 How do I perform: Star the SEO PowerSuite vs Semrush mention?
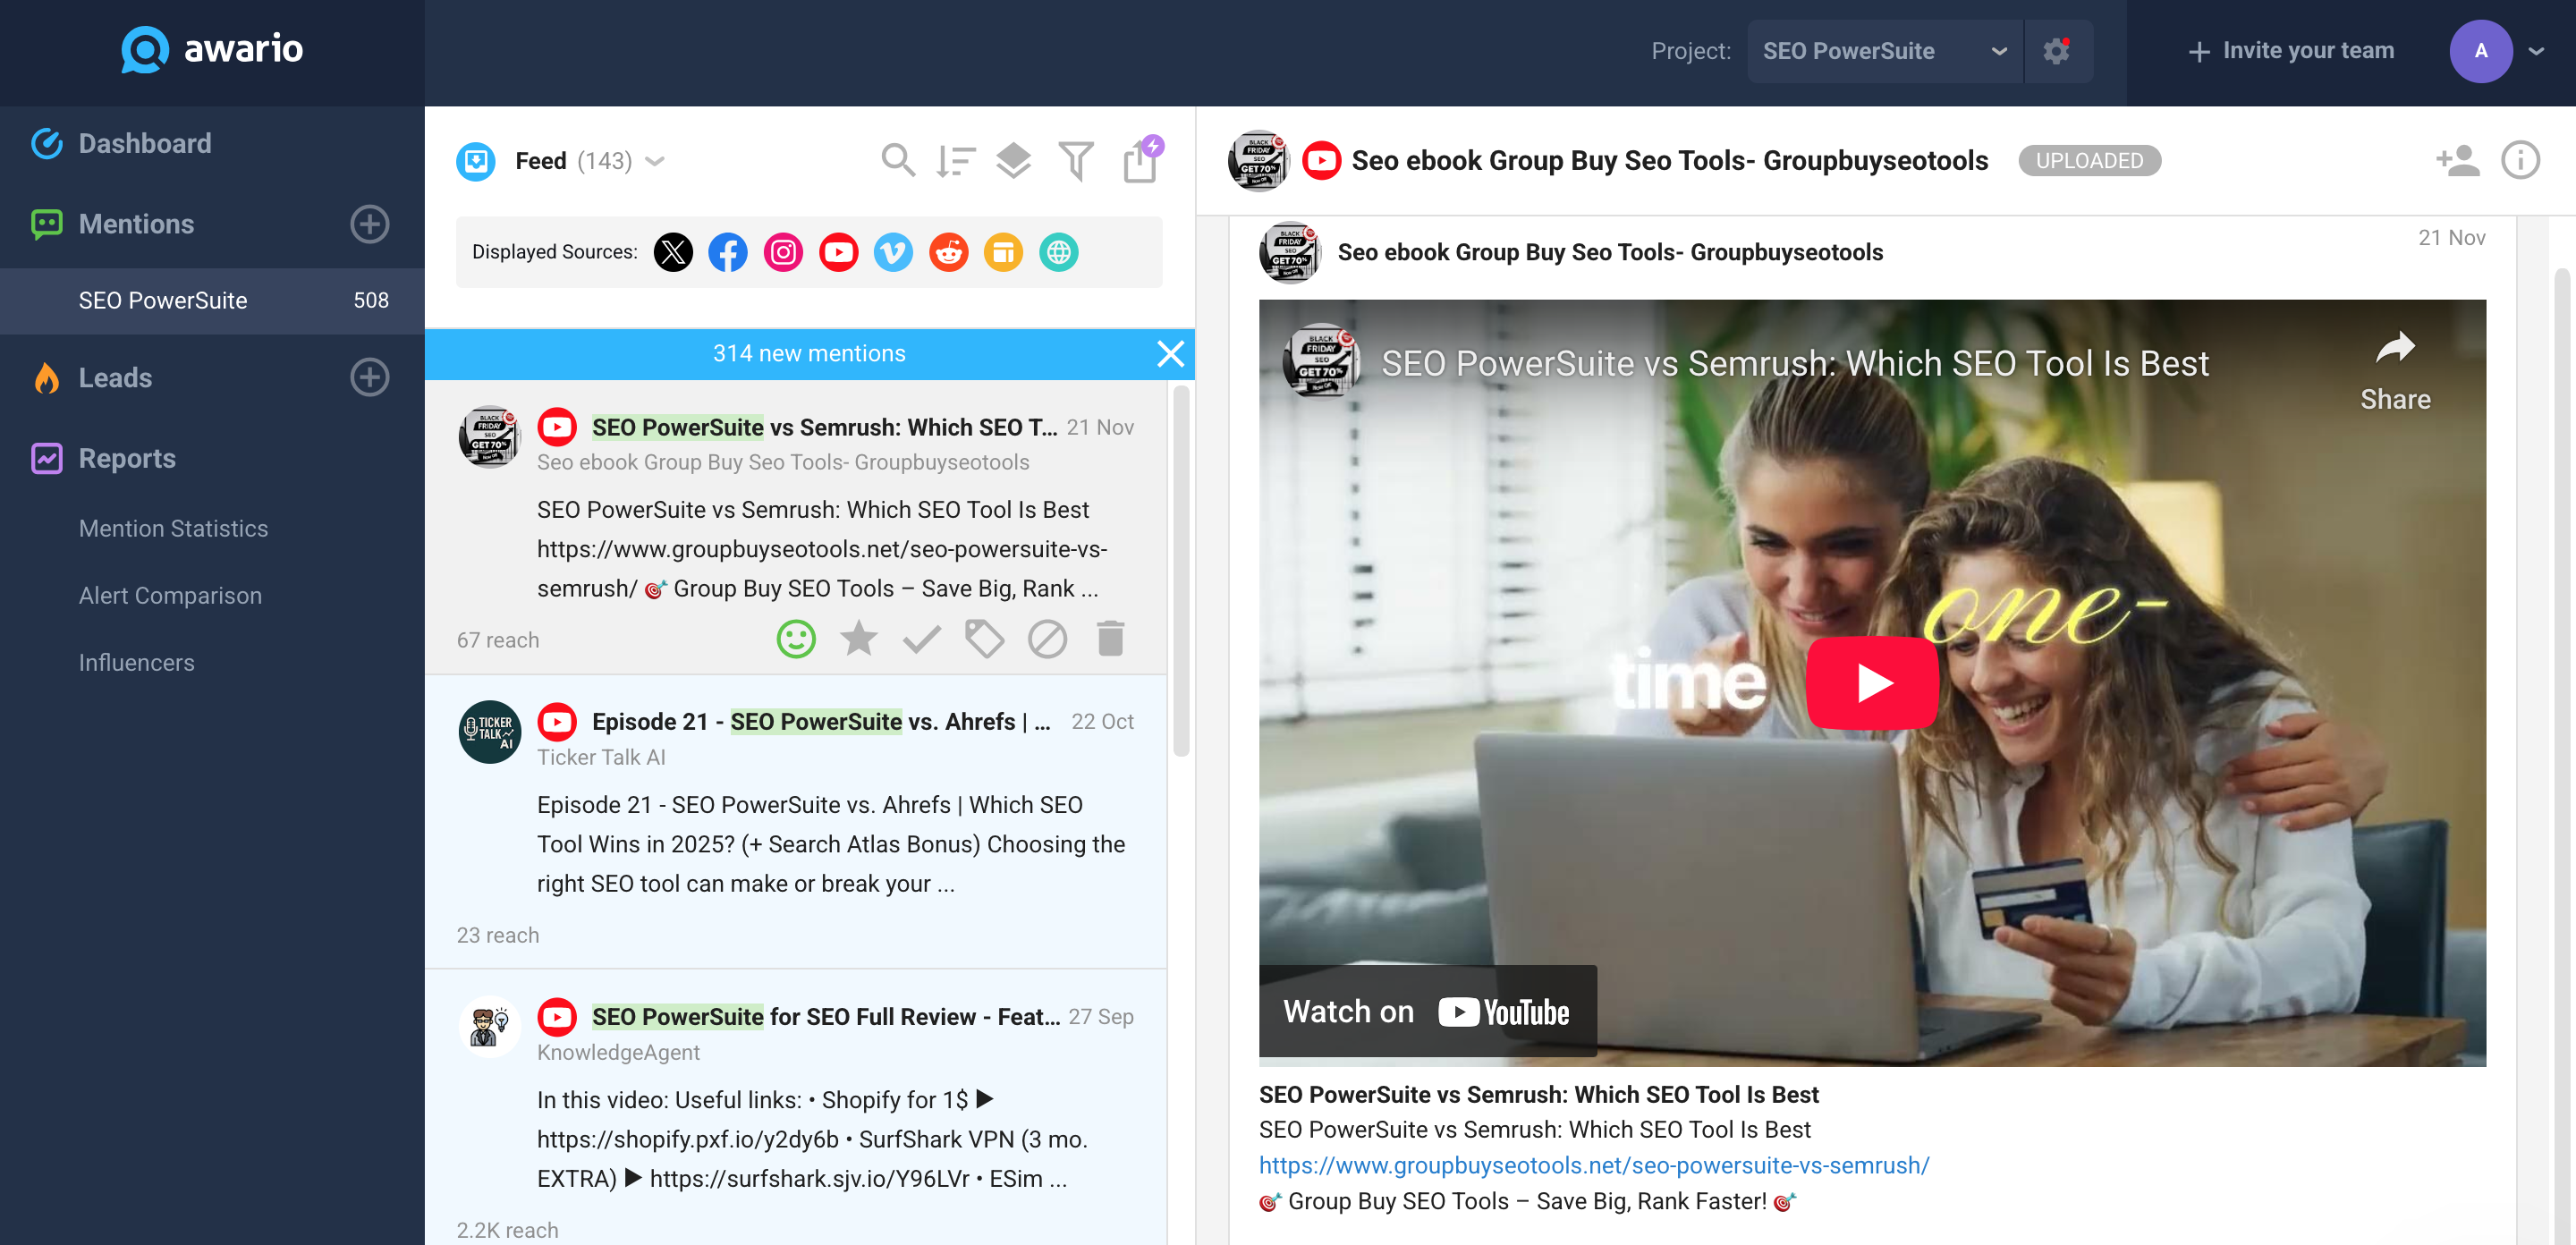click(x=858, y=639)
